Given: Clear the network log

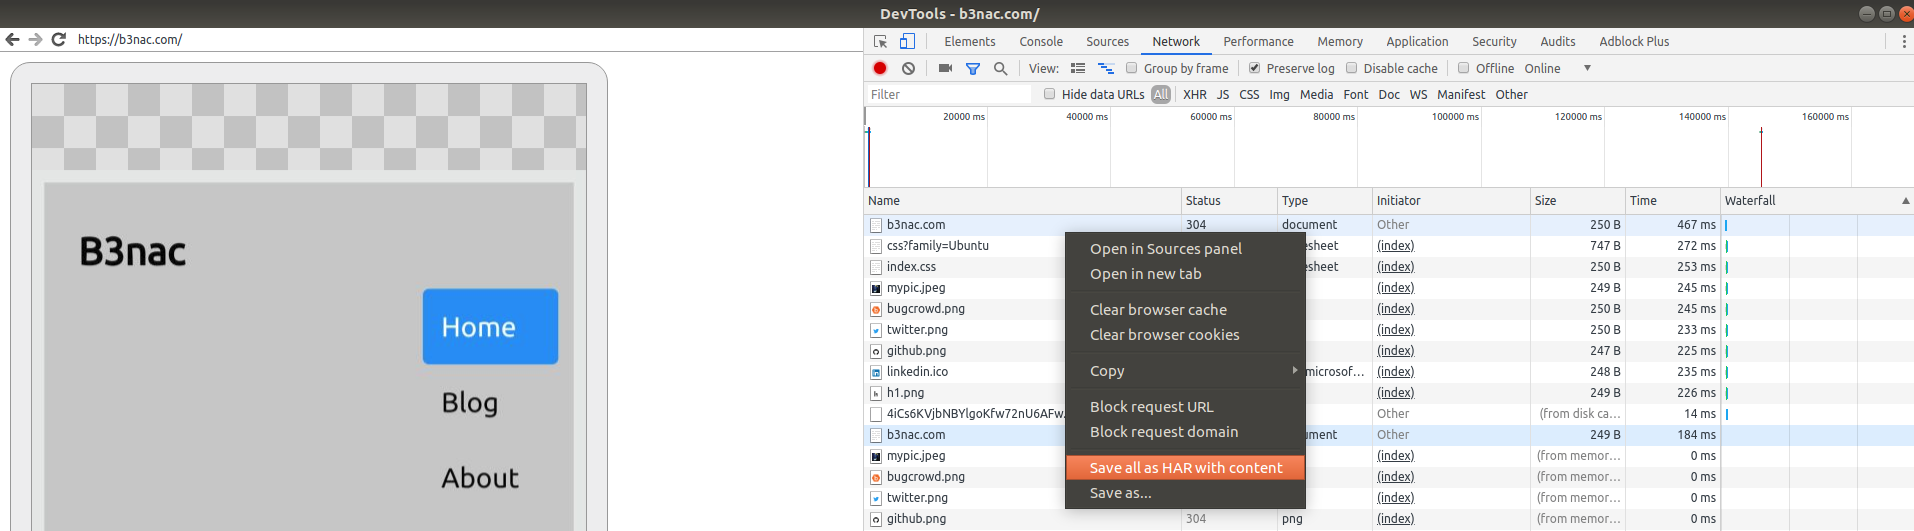Looking at the screenshot, I should (908, 68).
